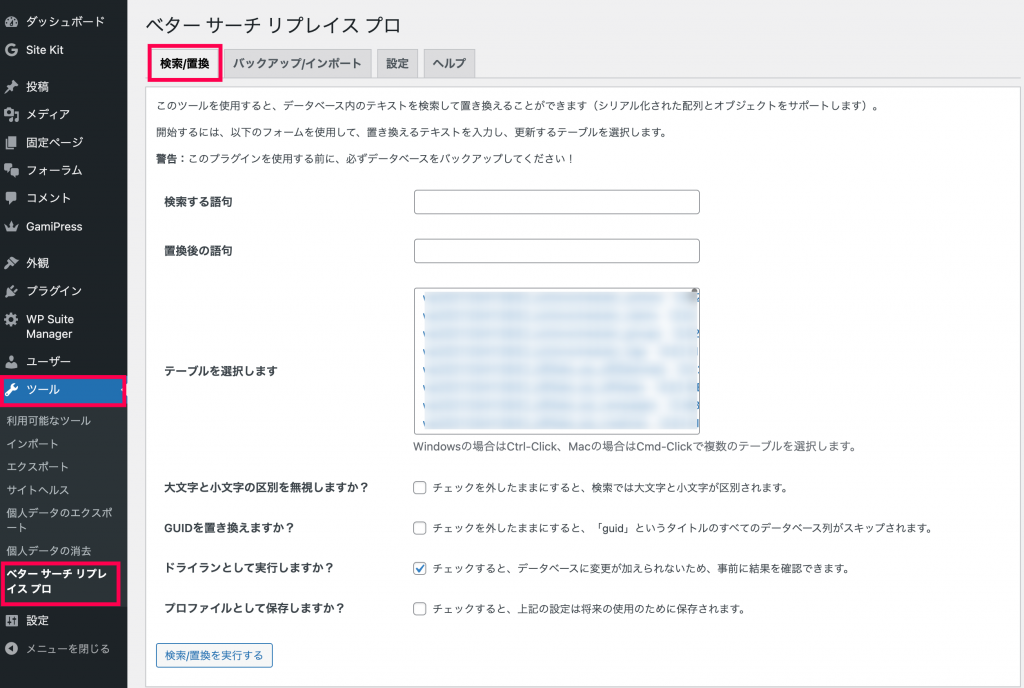Switch to the 設定 tab
Screen dimensions: 1024x688
pos(397,63)
